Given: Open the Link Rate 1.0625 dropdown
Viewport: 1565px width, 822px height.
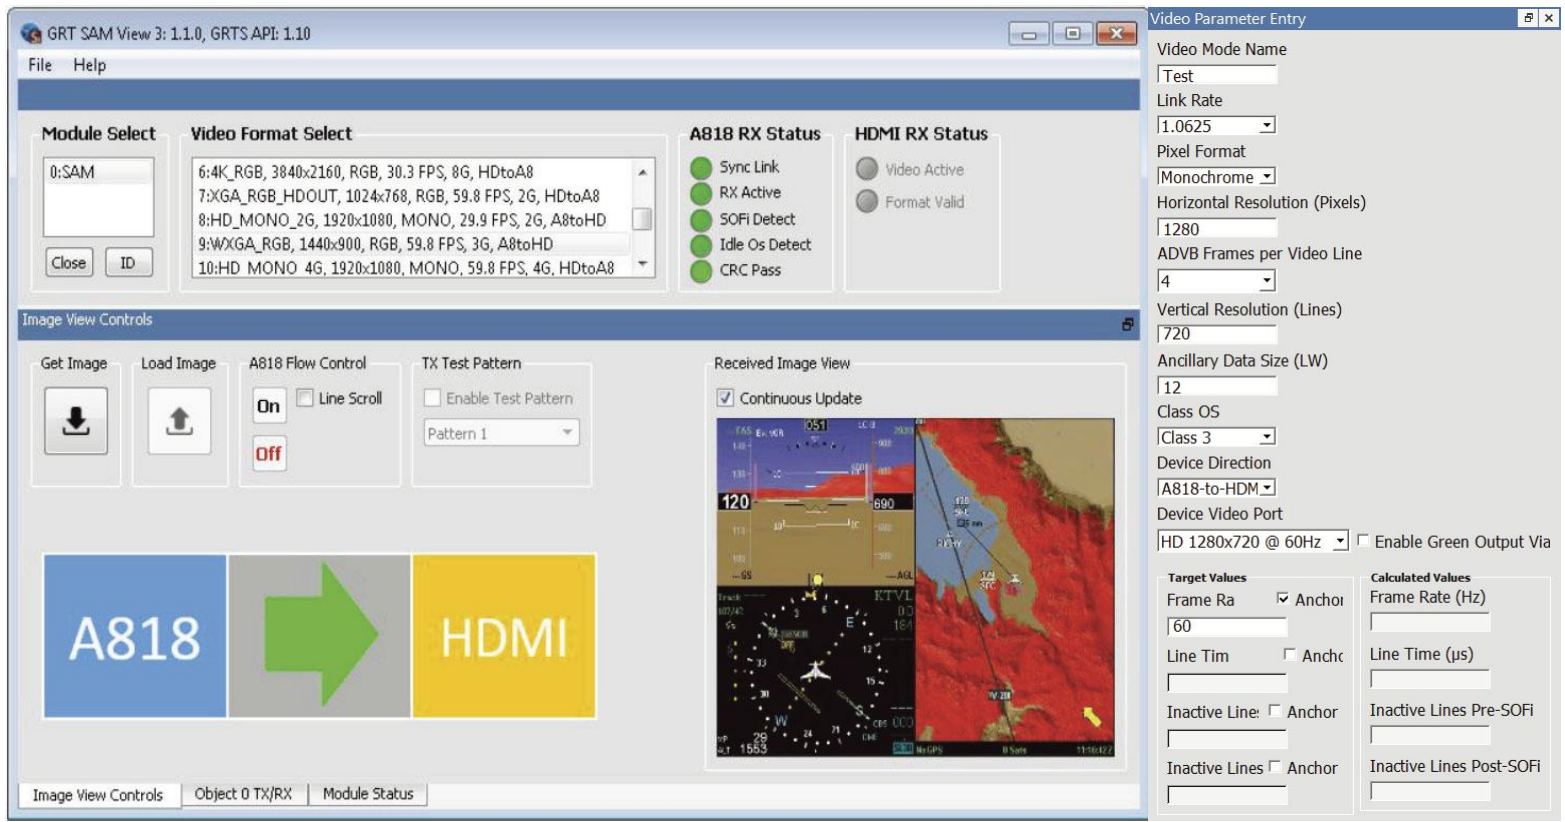Looking at the screenshot, I should [x=1267, y=126].
